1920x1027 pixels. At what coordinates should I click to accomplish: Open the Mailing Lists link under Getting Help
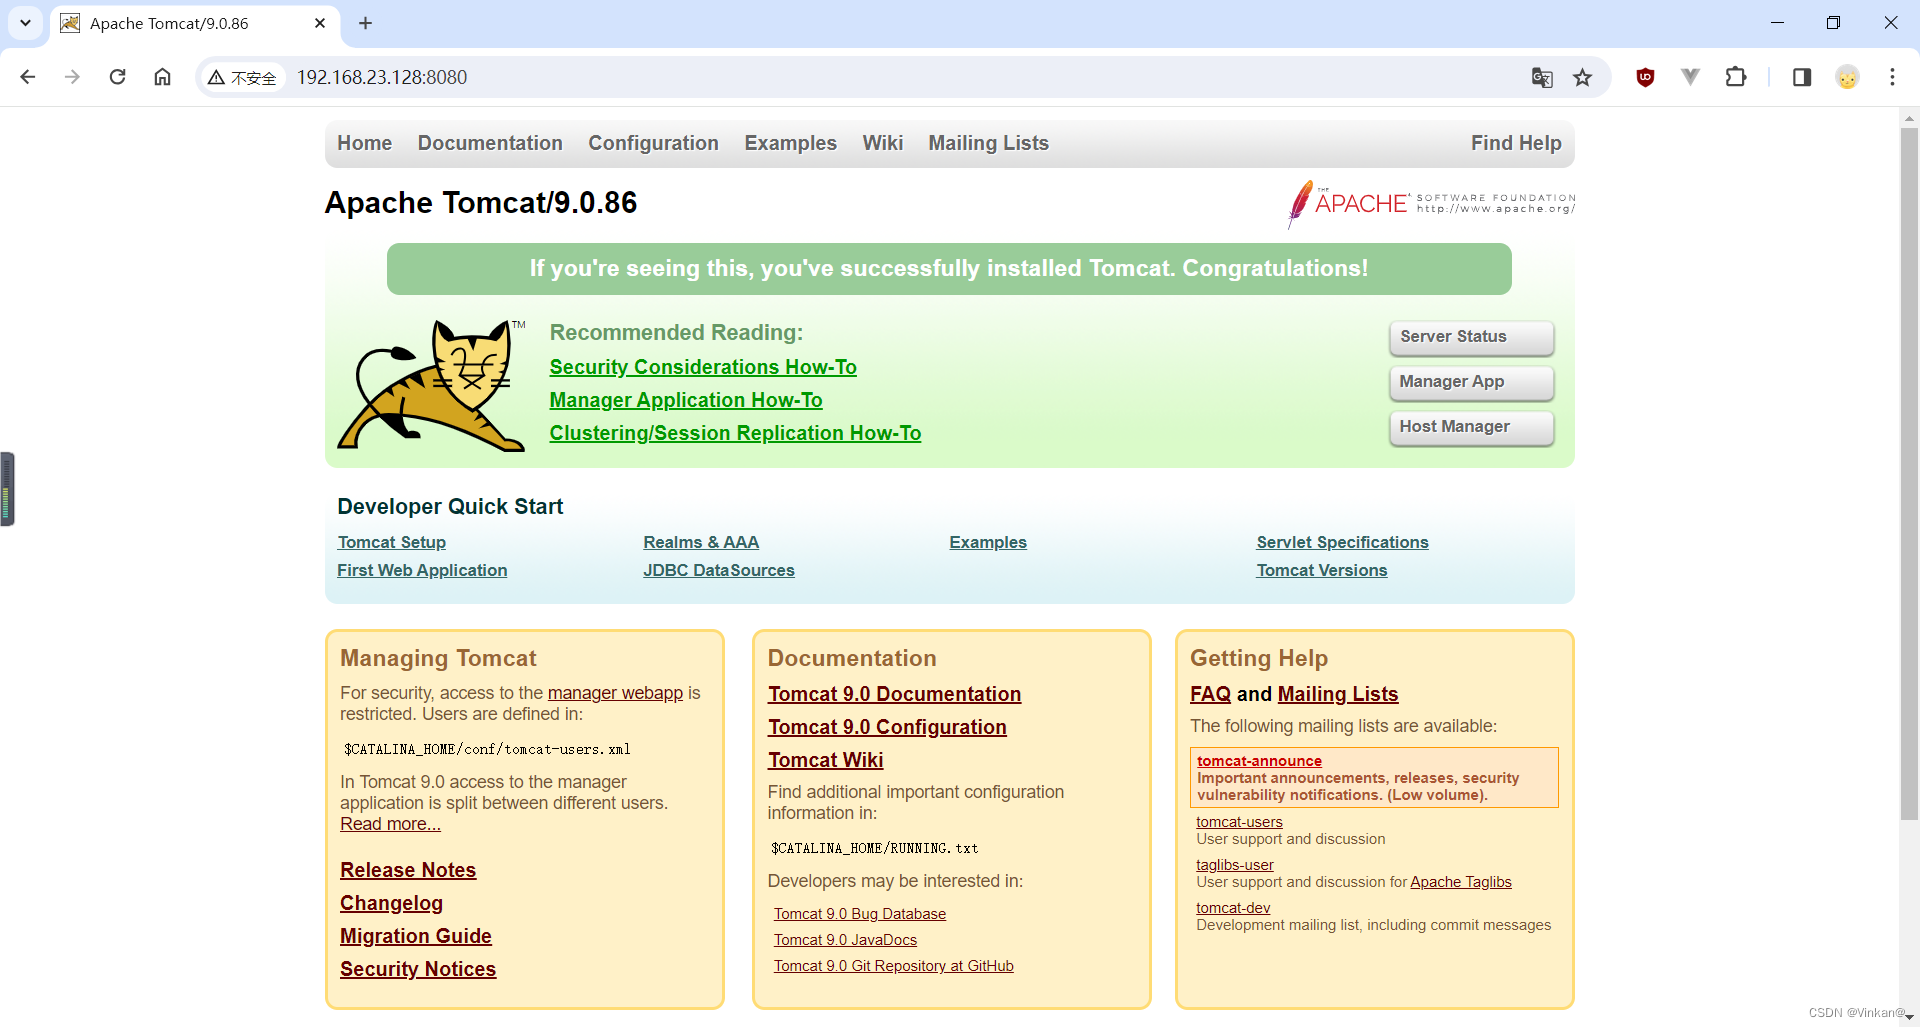coord(1338,694)
